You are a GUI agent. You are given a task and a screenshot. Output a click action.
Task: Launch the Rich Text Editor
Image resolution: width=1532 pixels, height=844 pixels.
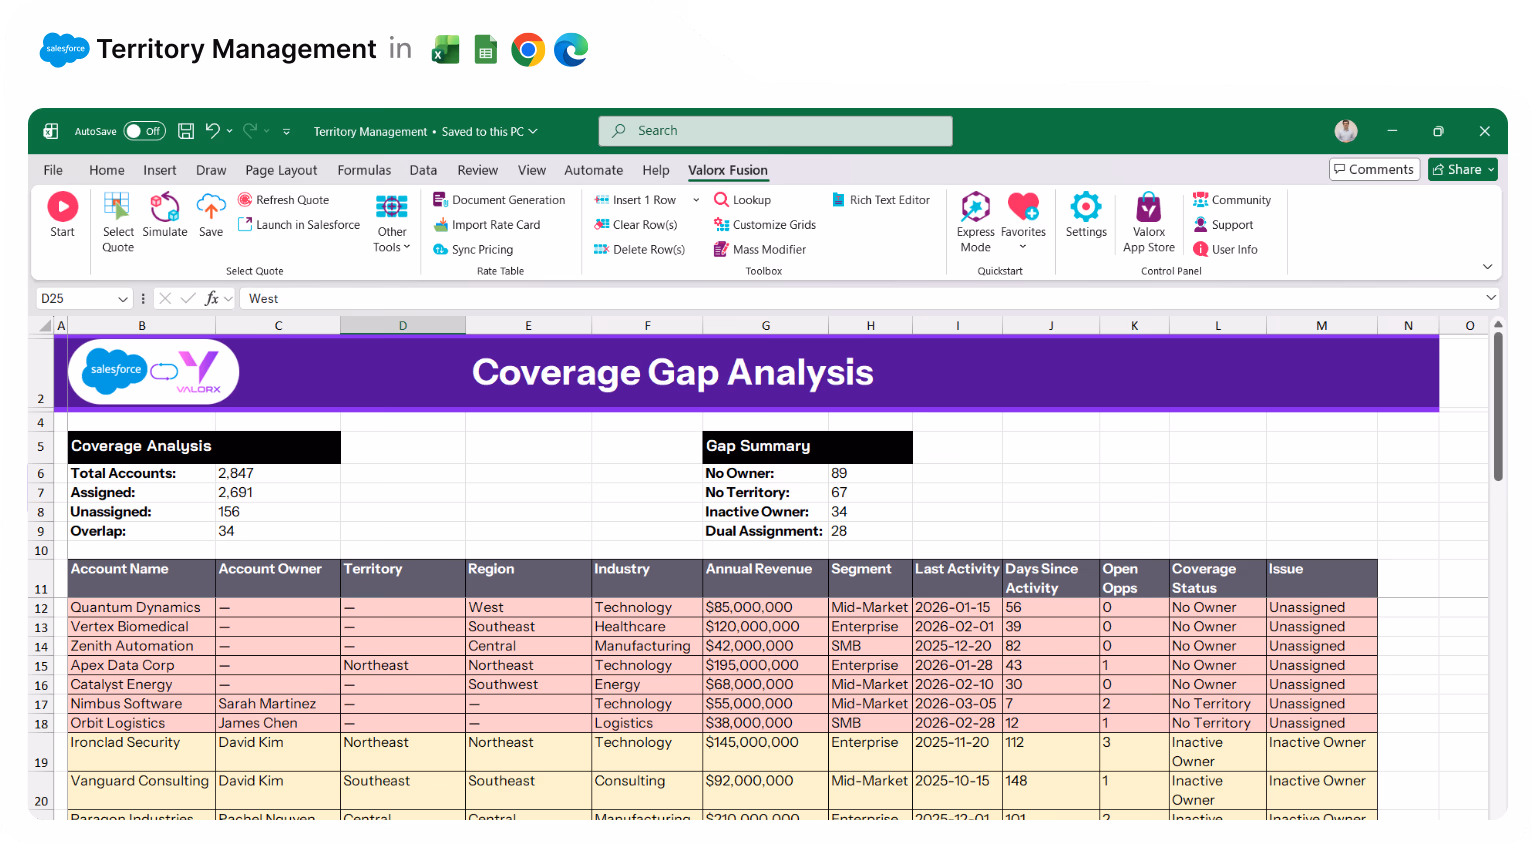(x=881, y=199)
